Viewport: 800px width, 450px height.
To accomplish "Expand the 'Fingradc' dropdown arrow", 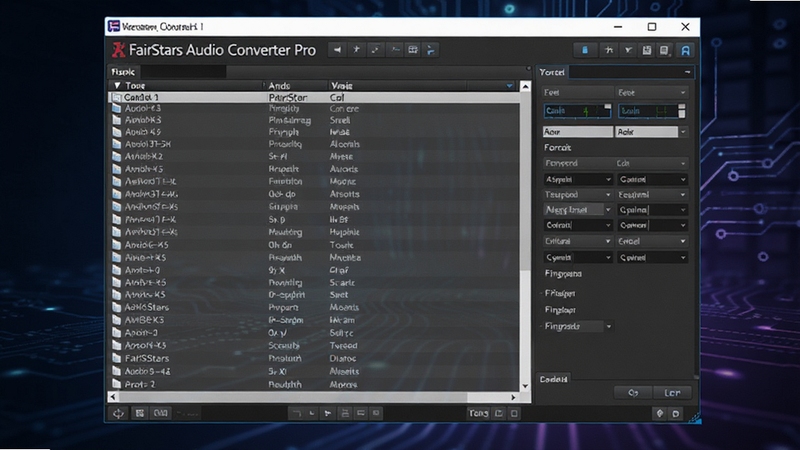I will coord(608,326).
